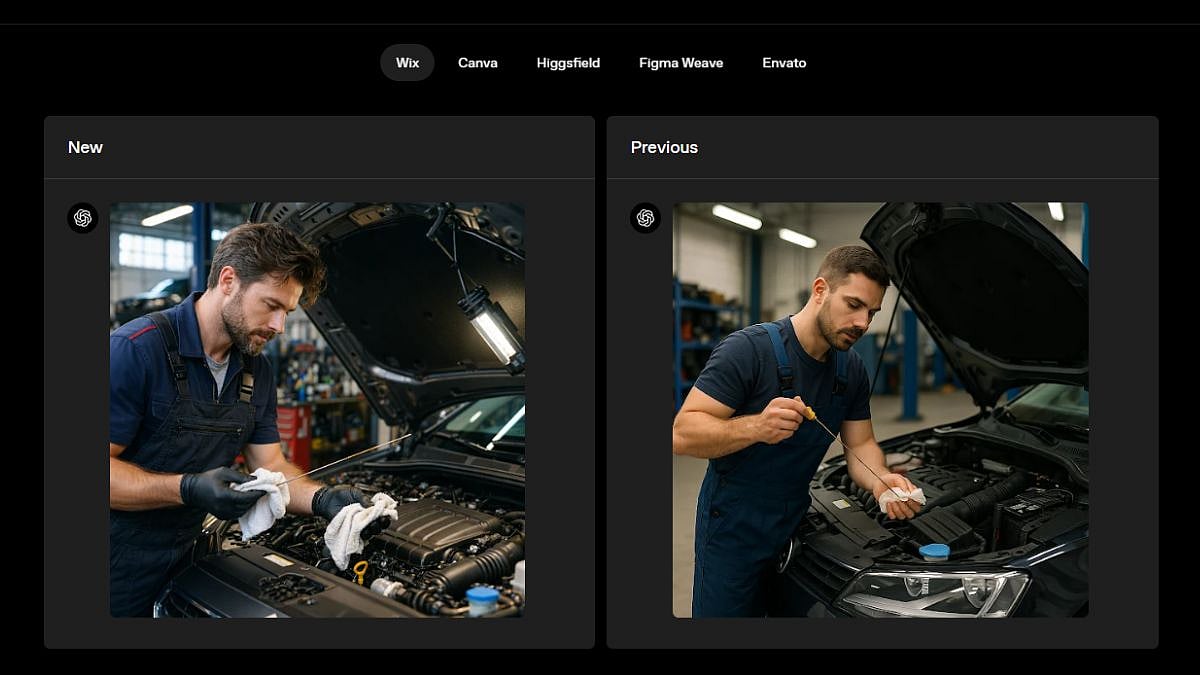Select the Wix tab
Screen dimensions: 1200x675
[x=407, y=63]
